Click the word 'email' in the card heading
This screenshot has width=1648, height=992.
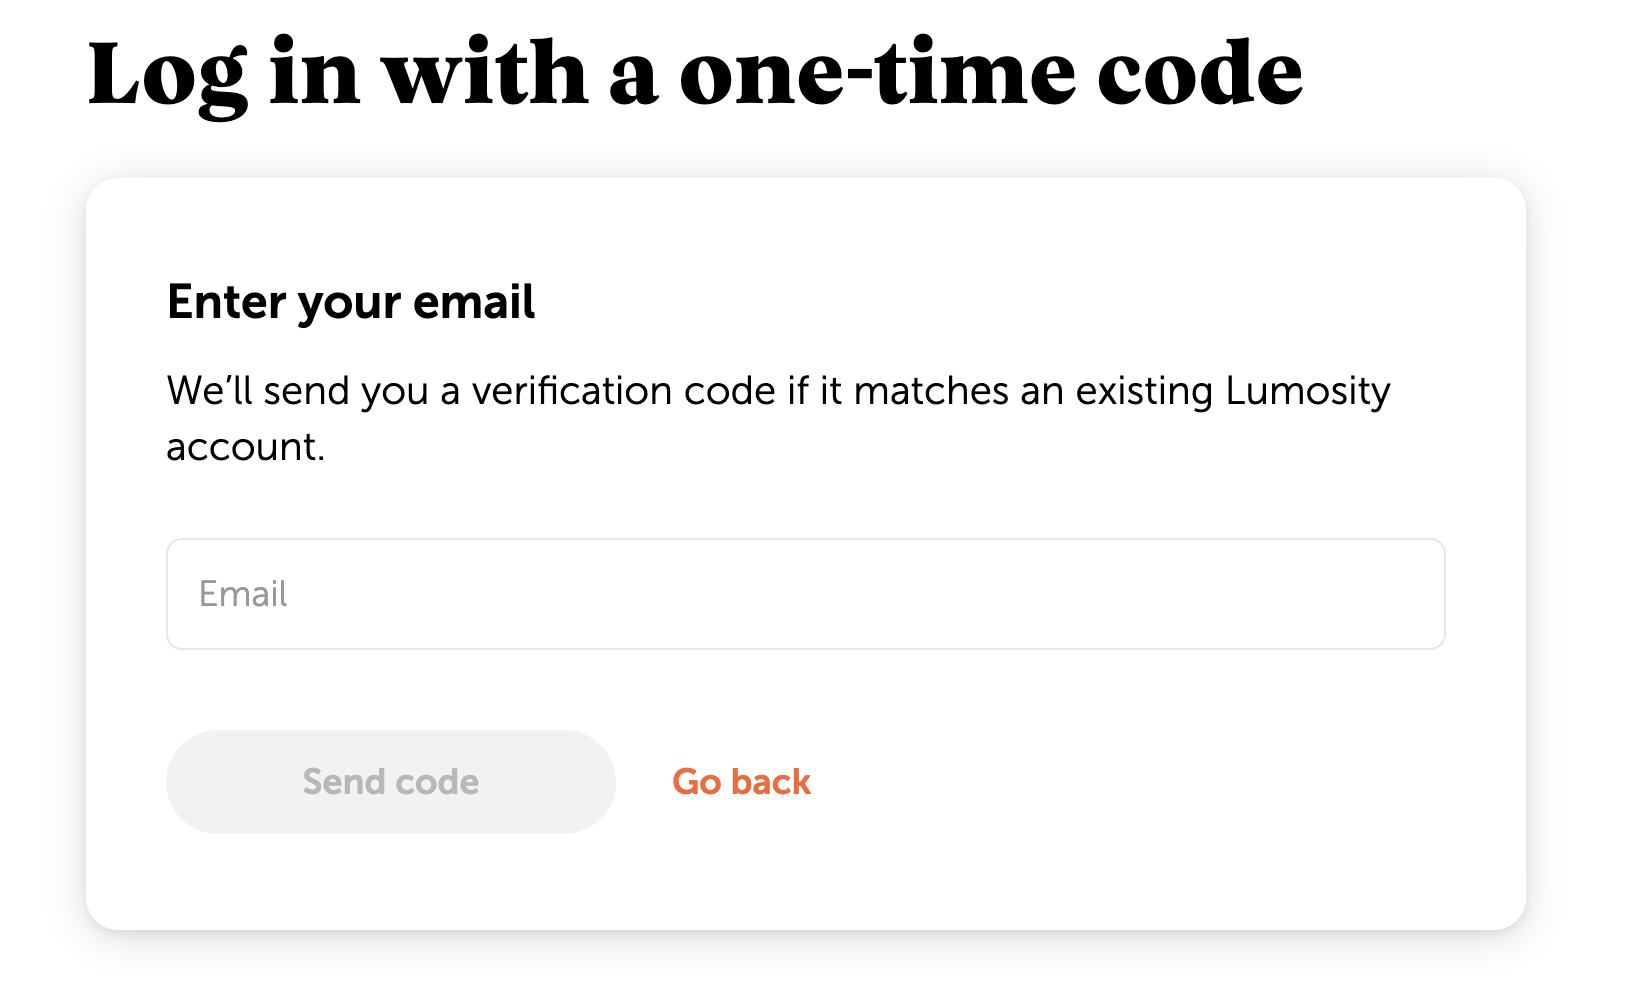[x=474, y=302]
